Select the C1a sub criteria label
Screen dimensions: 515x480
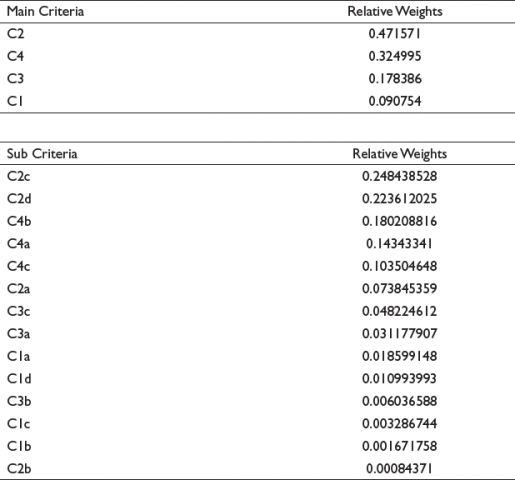click(x=19, y=356)
